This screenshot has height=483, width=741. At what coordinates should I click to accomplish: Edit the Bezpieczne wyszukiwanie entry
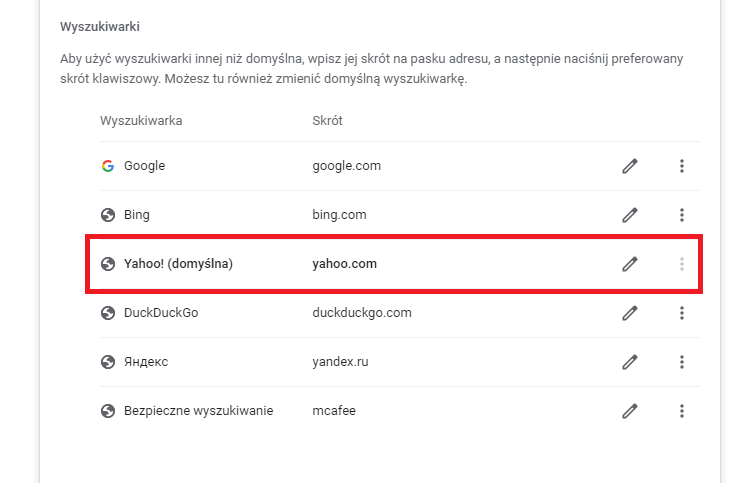point(629,411)
